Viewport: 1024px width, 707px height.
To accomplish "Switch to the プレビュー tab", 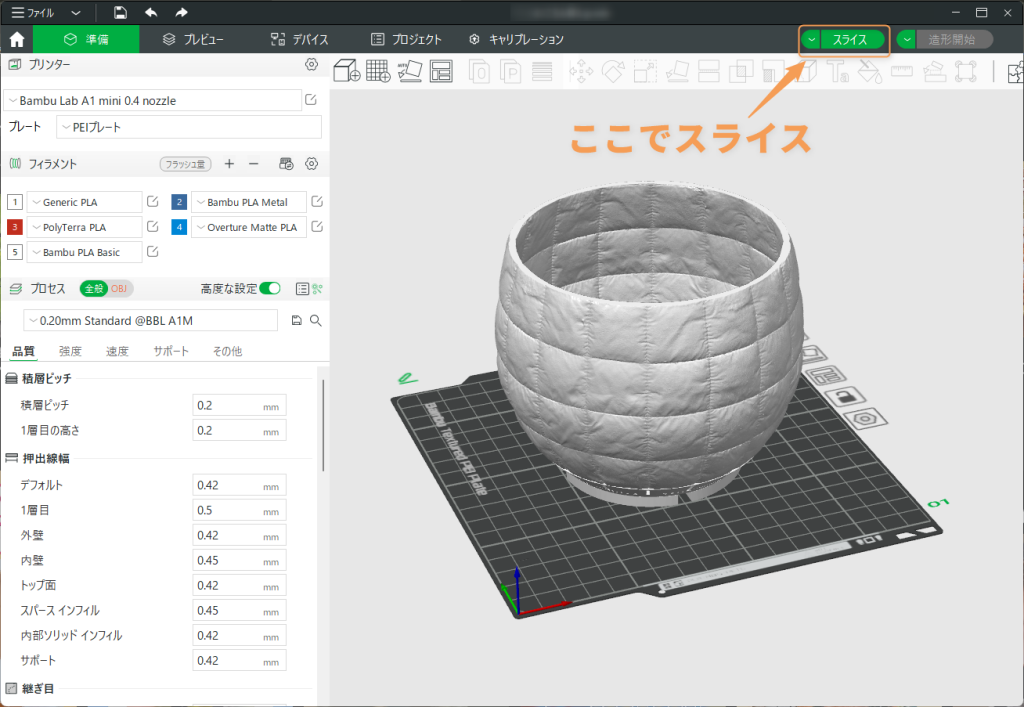I will (193, 40).
